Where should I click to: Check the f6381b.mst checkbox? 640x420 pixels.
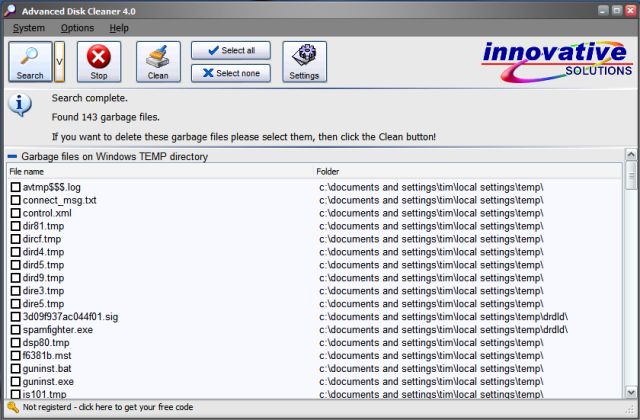click(16, 356)
